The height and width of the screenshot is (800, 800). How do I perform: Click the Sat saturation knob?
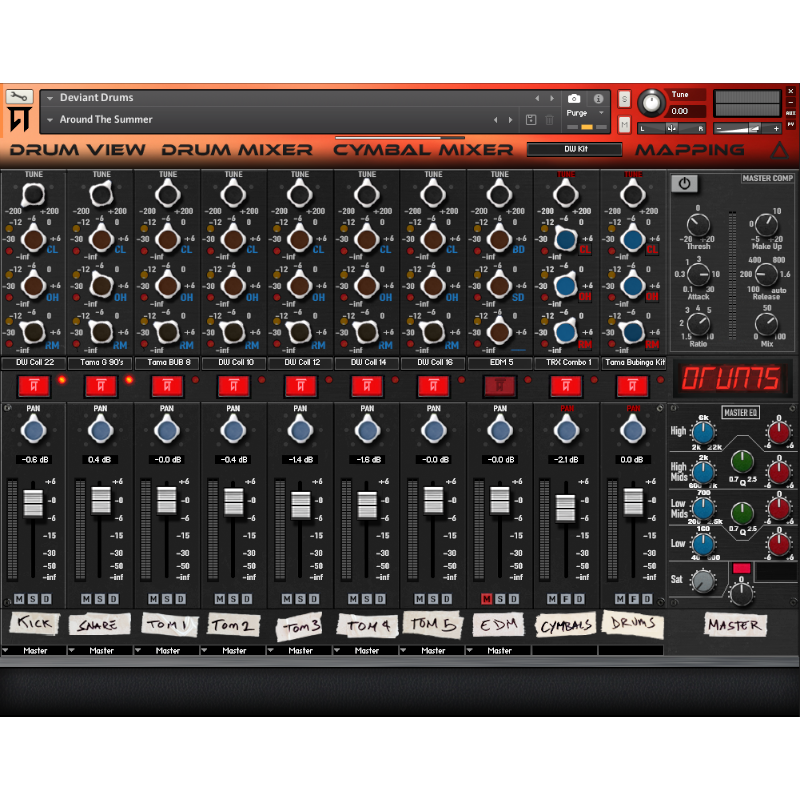[703, 581]
